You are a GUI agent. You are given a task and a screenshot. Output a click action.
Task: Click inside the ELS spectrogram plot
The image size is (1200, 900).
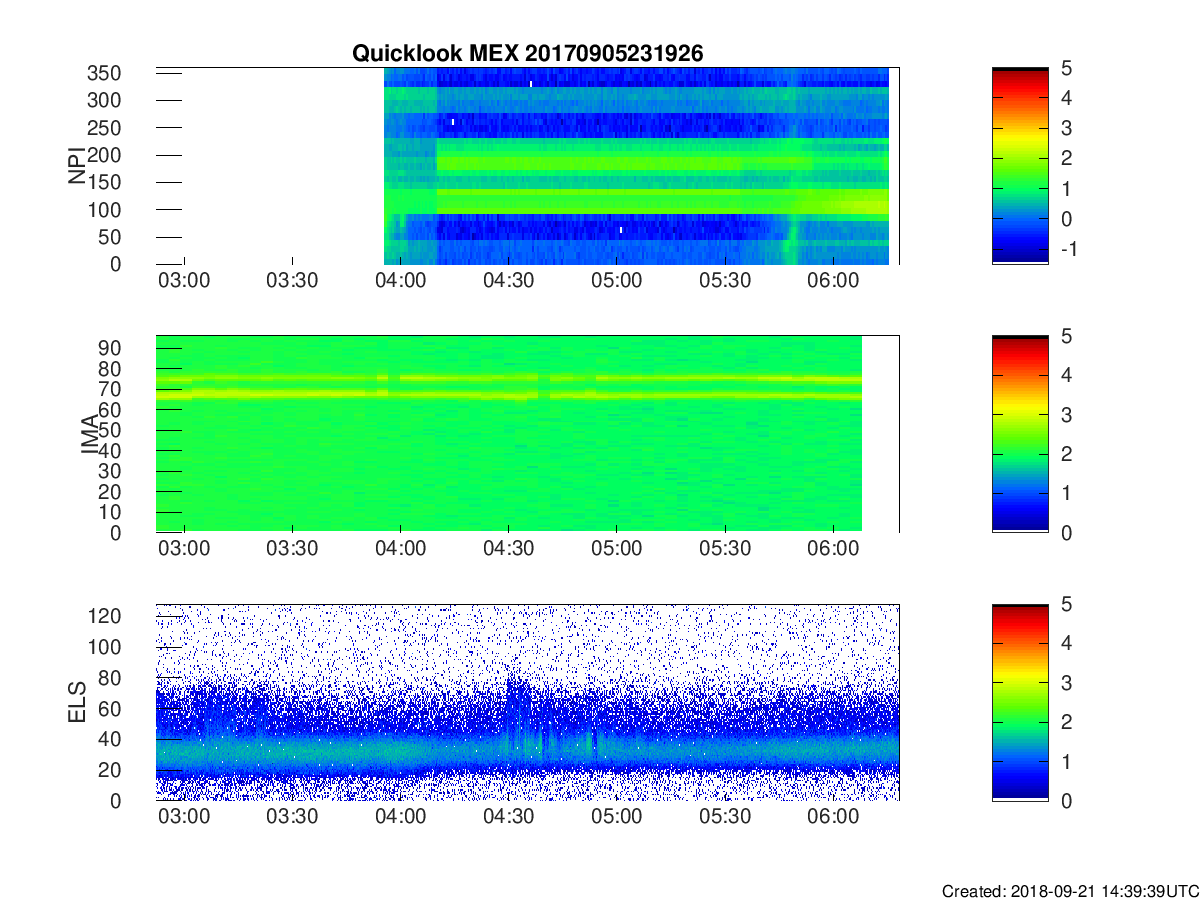(x=527, y=702)
